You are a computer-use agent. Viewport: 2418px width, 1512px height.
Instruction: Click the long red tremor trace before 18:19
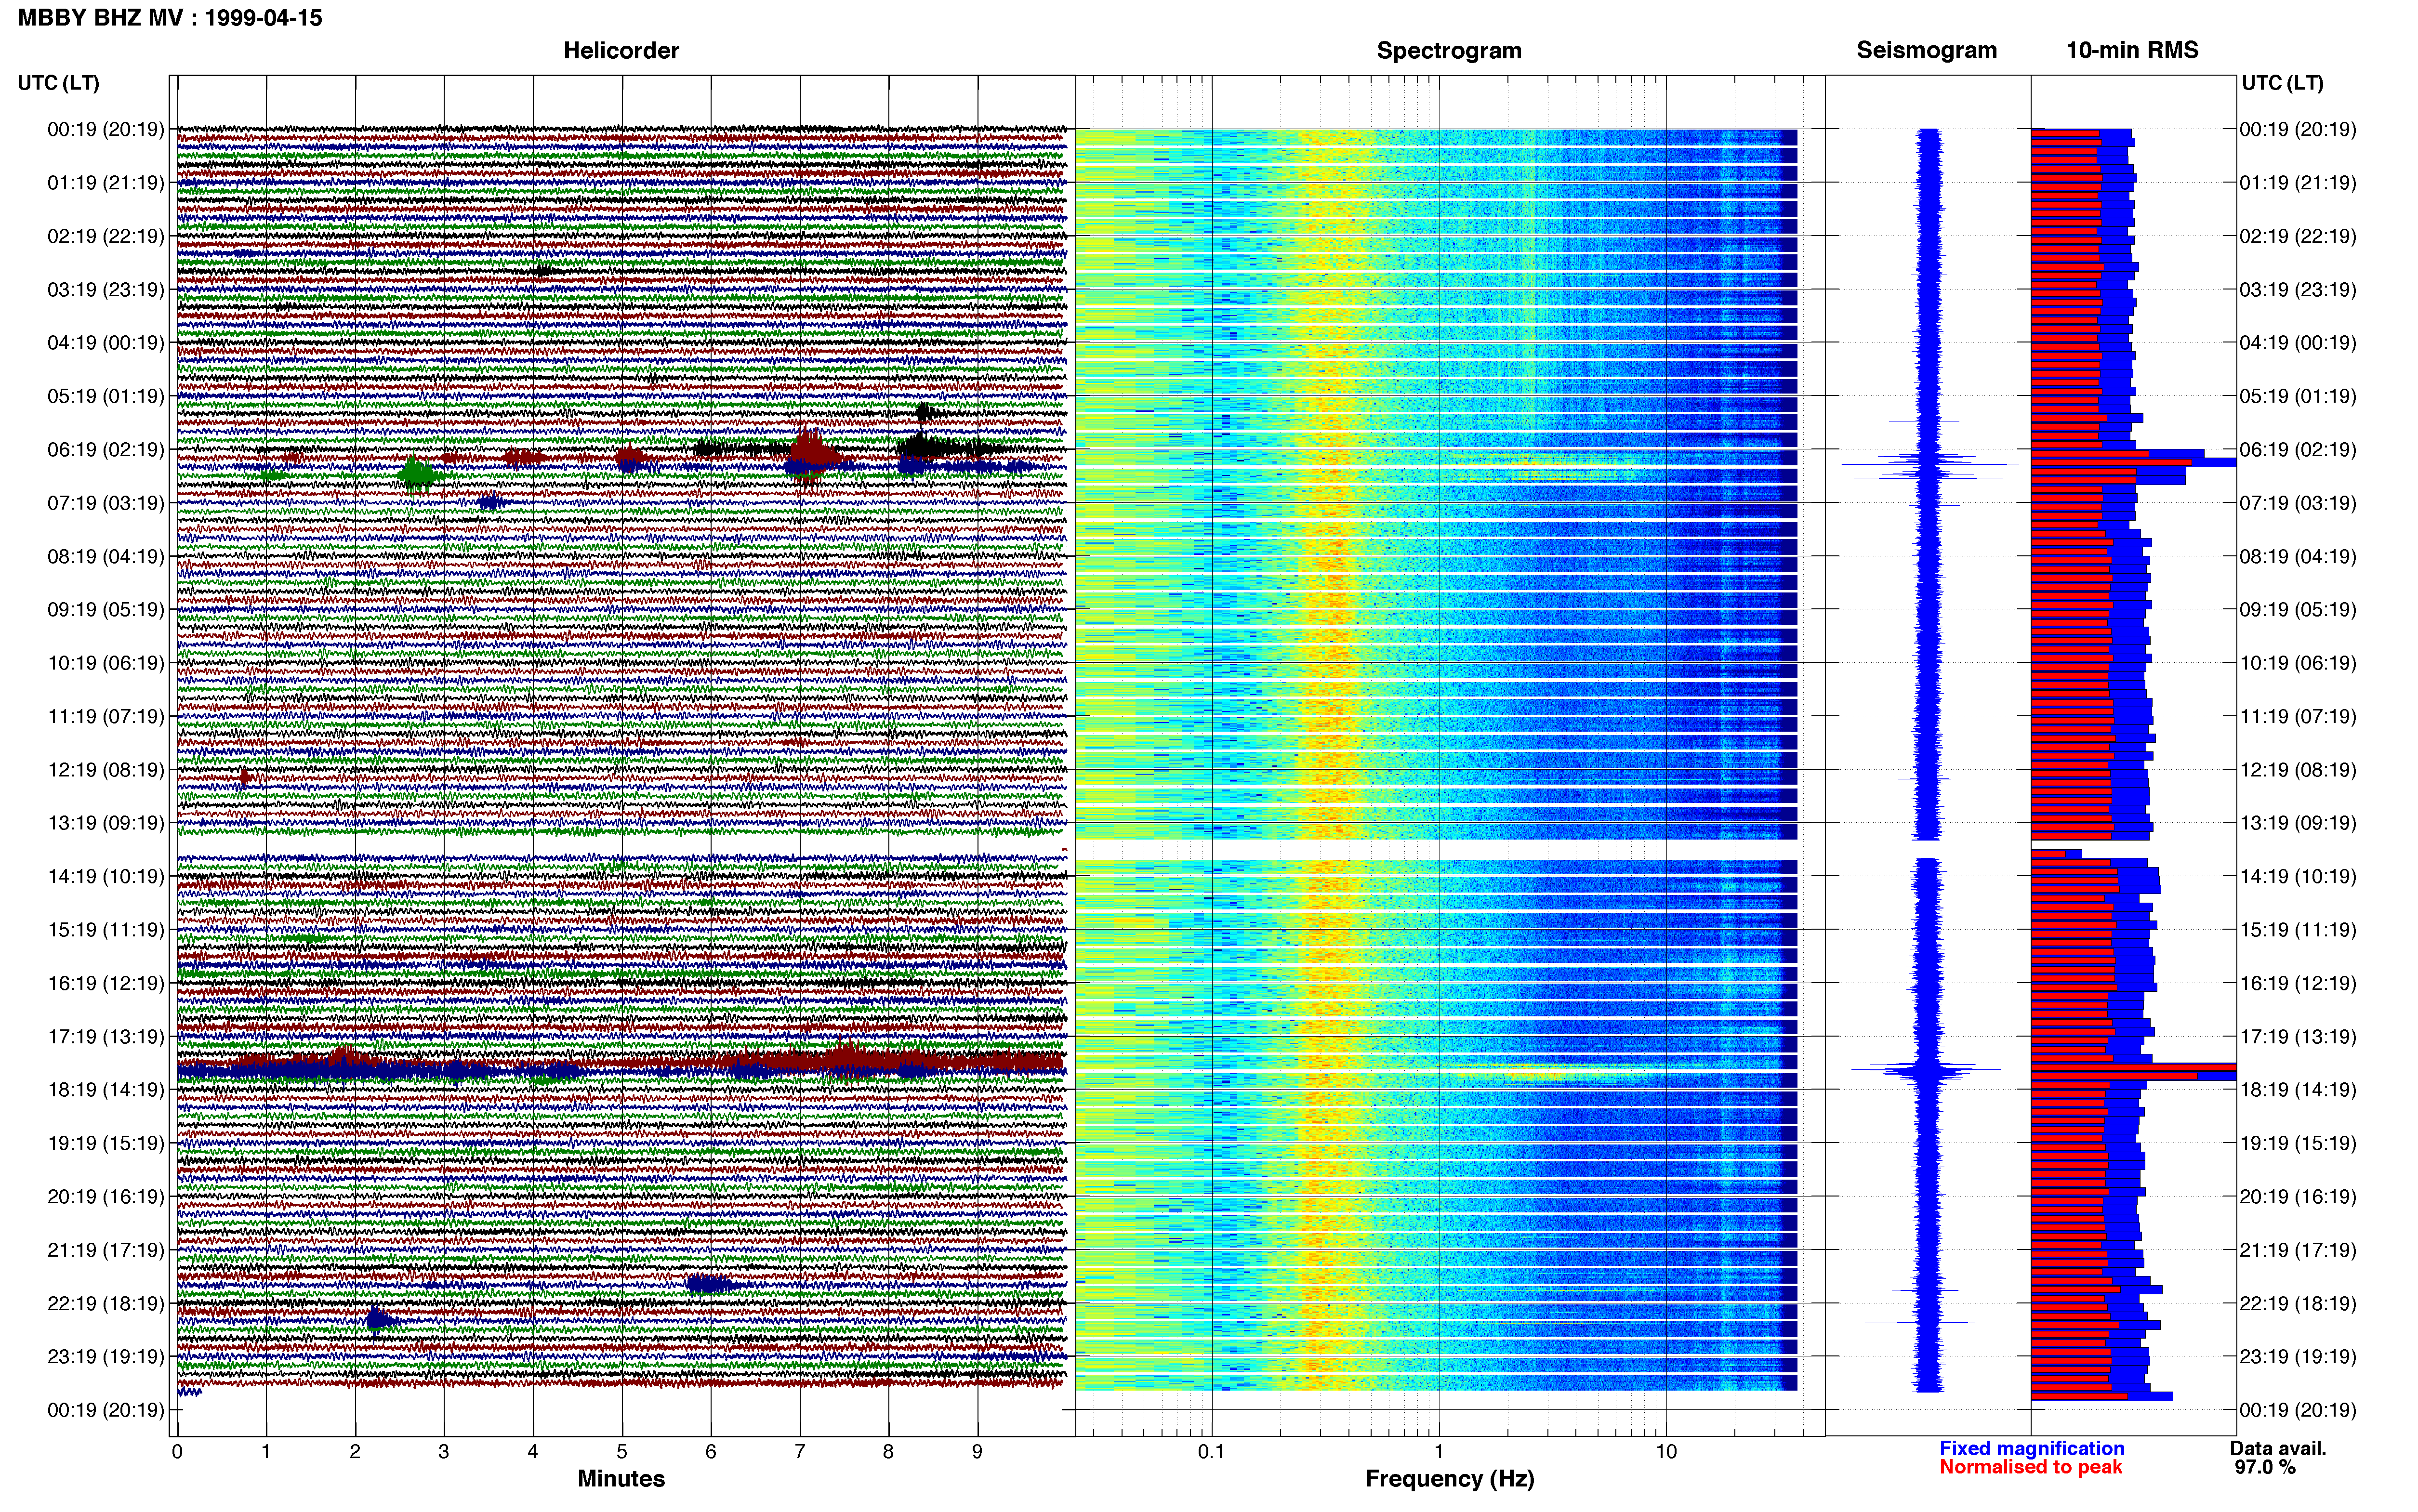(x=621, y=1062)
